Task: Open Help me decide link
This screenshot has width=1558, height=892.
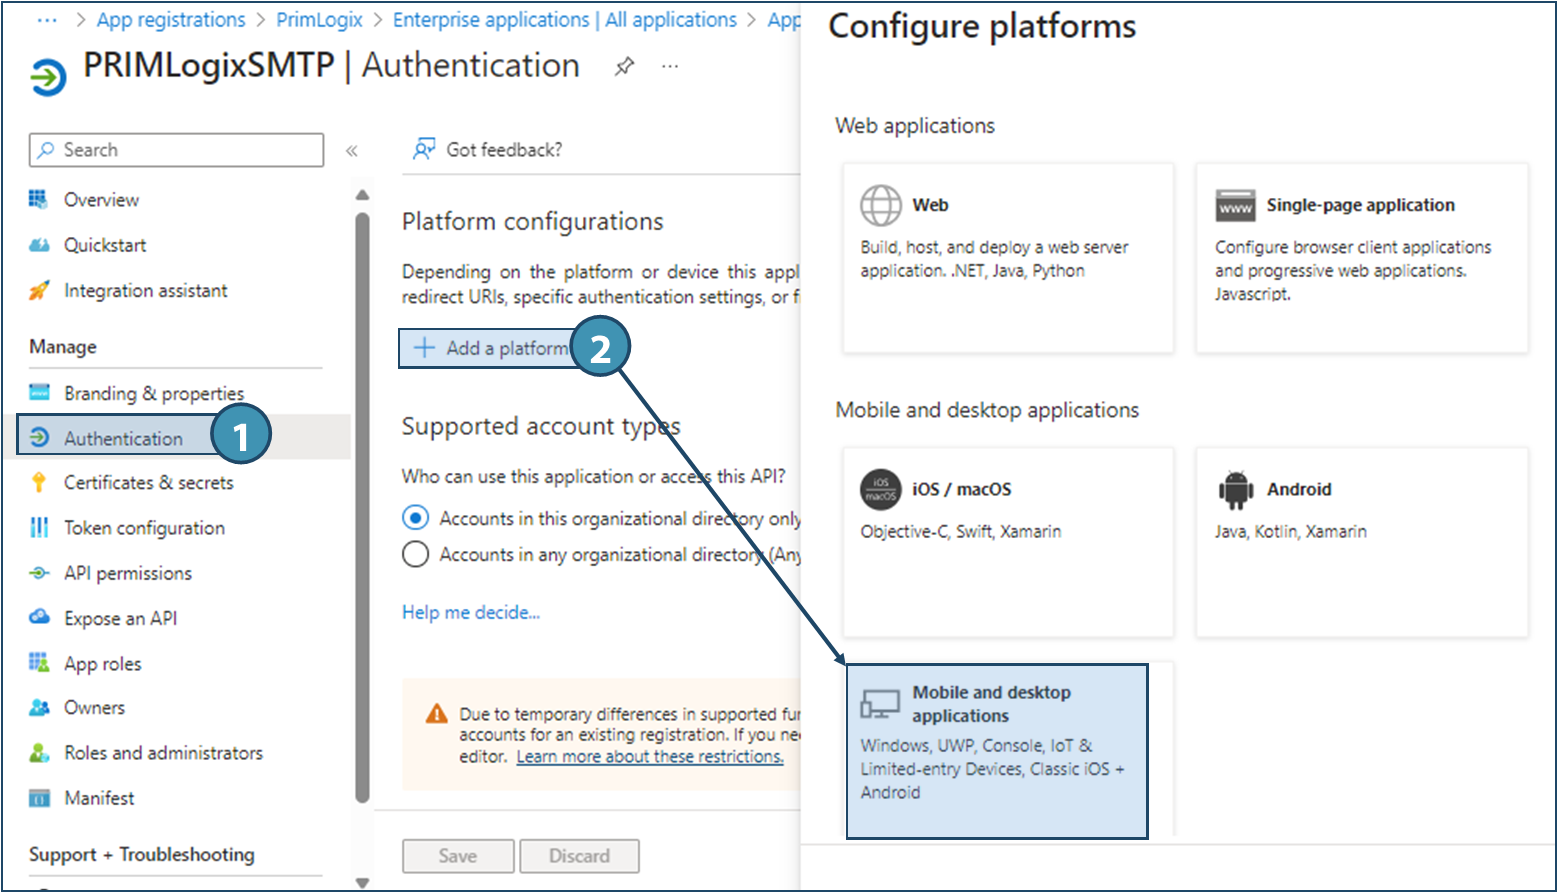Action: [470, 612]
